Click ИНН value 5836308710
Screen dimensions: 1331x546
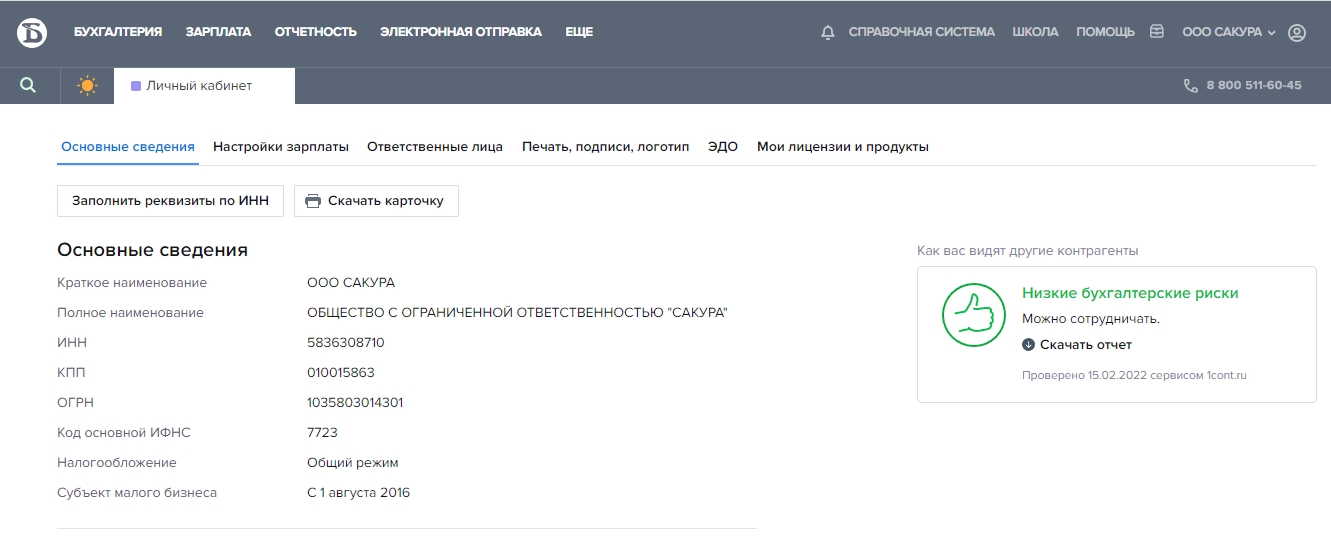pos(346,343)
